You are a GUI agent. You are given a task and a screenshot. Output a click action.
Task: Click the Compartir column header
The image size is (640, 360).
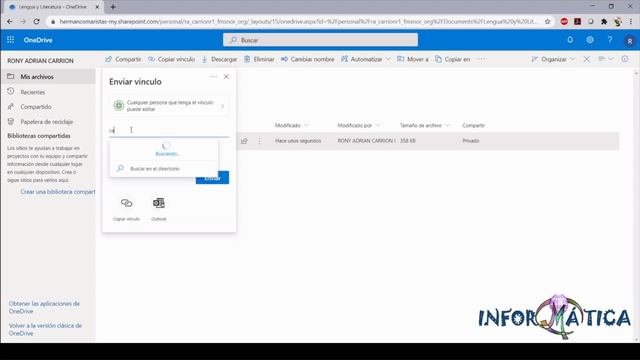pos(473,125)
